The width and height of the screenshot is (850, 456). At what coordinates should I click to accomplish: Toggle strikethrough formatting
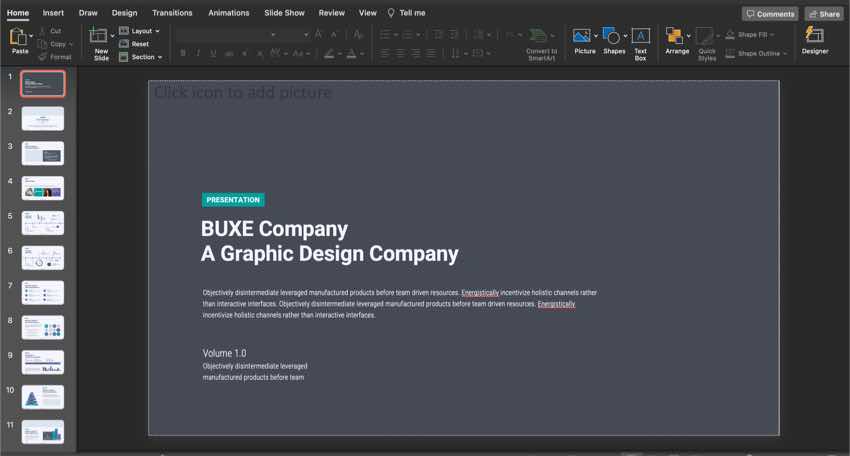[229, 53]
